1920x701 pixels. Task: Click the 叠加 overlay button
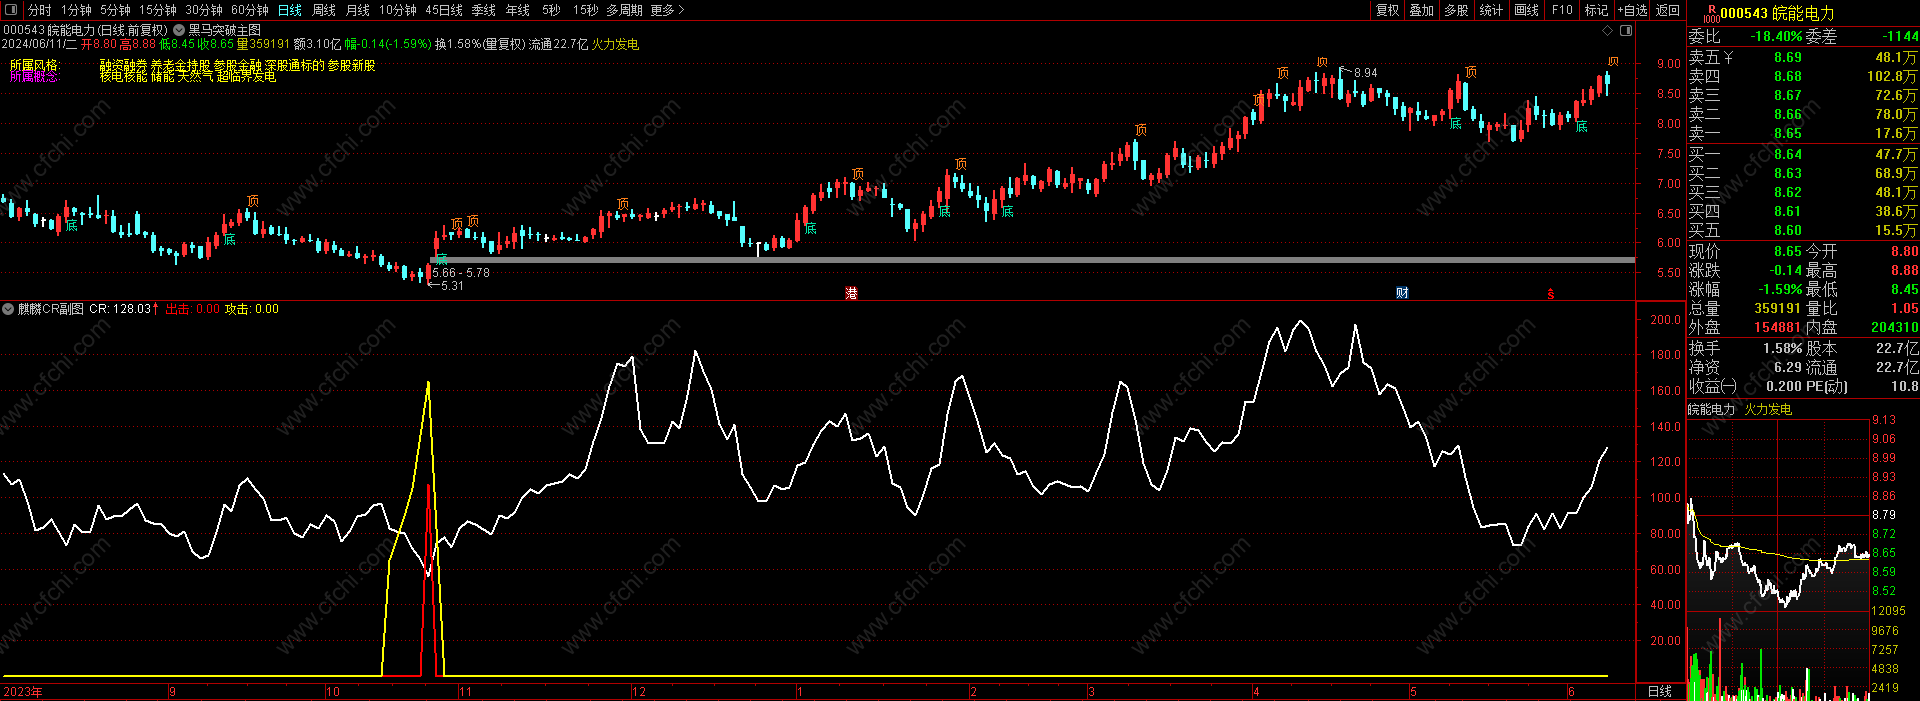(x=1422, y=10)
